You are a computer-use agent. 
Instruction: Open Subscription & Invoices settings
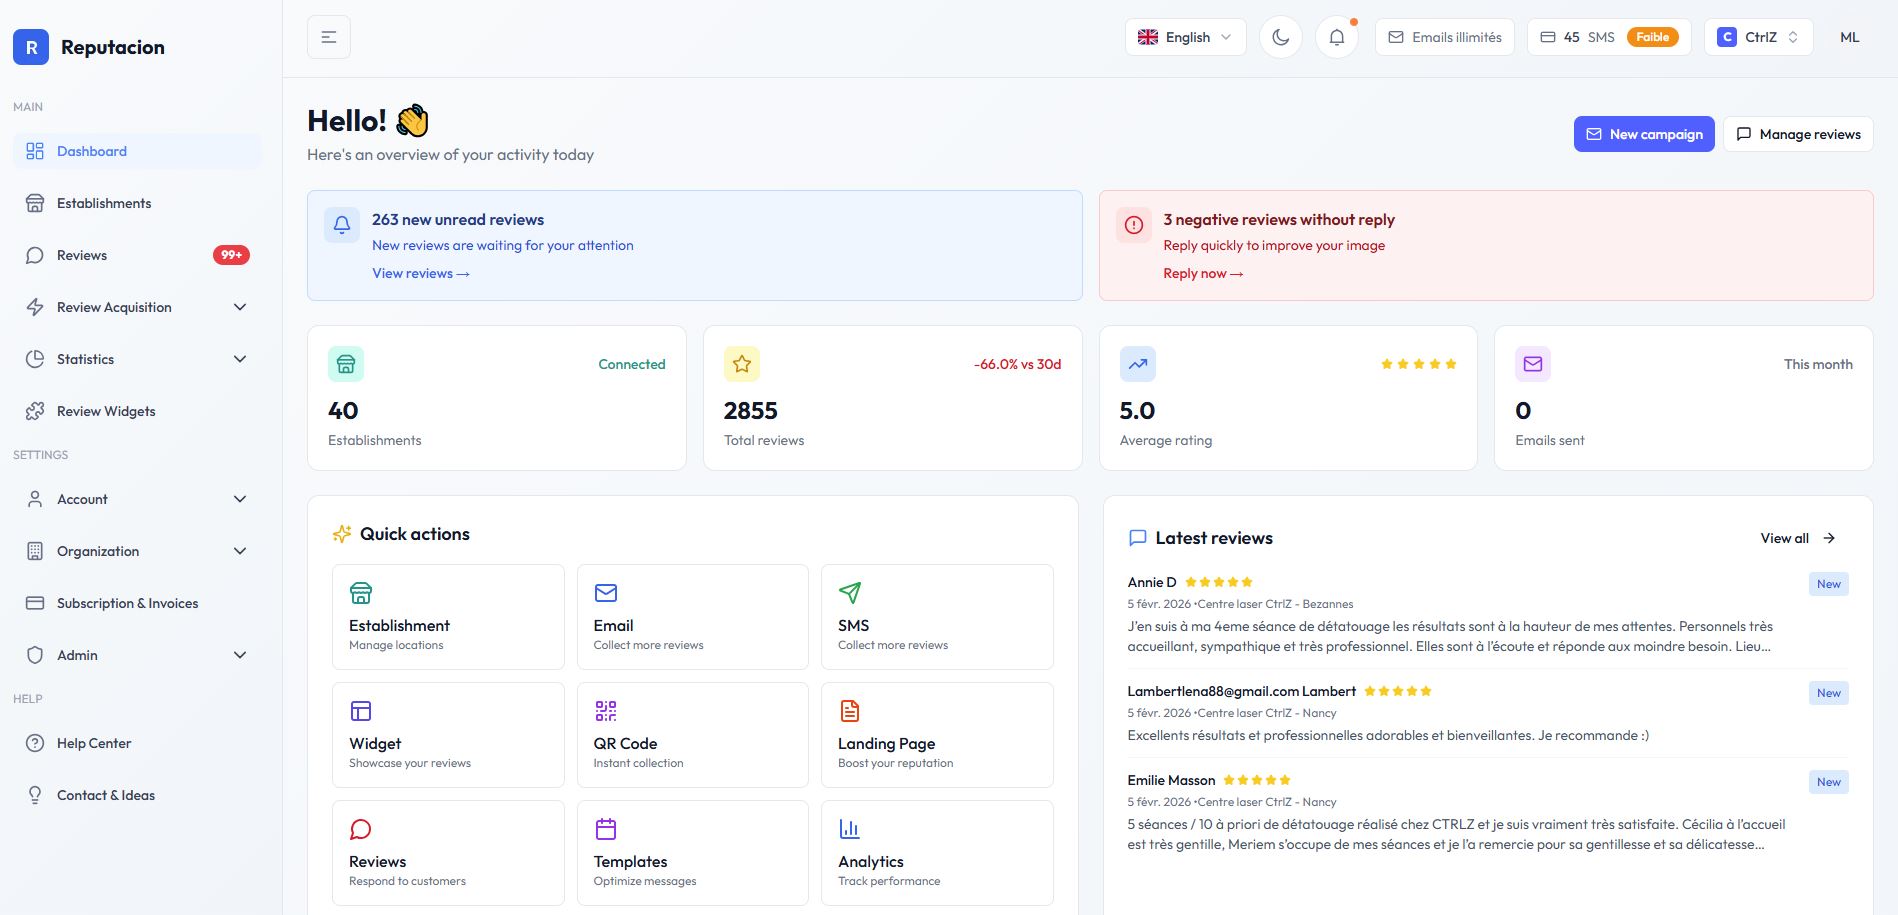127,603
